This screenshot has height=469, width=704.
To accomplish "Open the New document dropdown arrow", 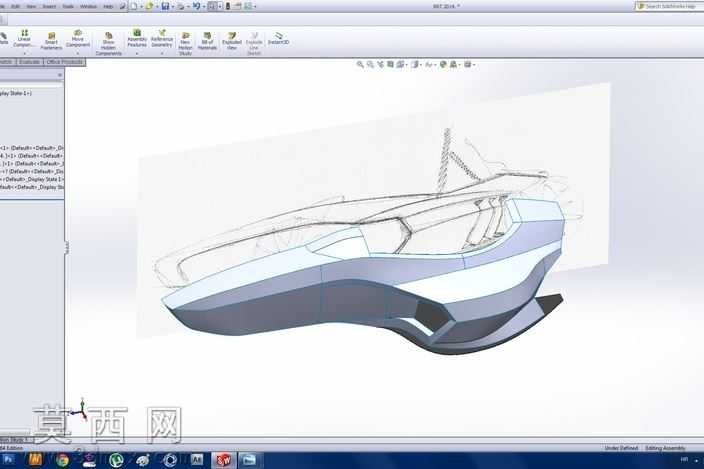I will click(141, 7).
